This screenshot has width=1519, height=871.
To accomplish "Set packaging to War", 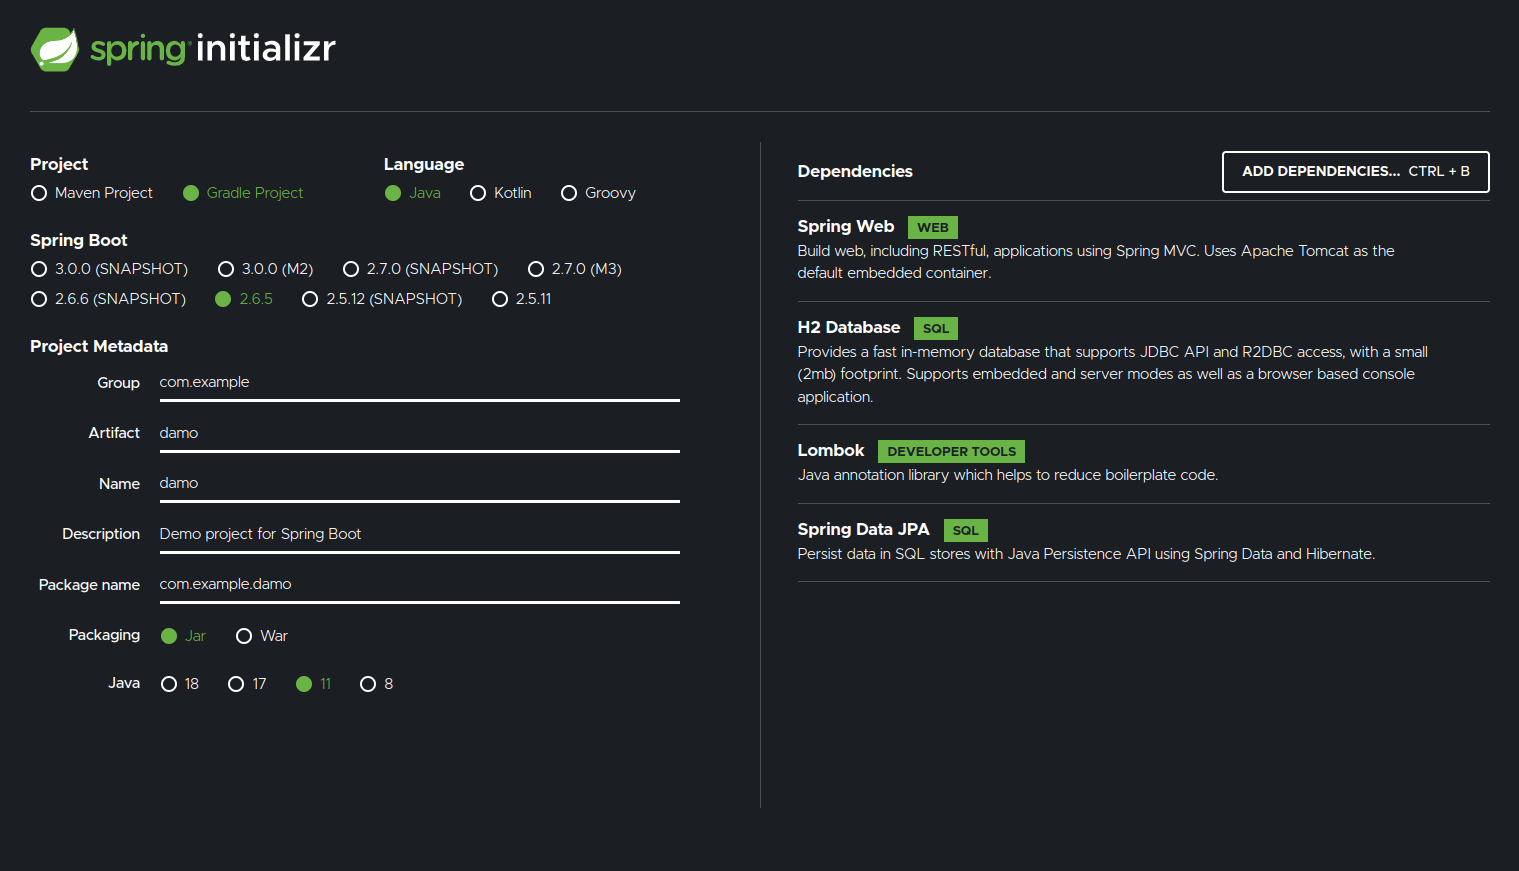I will pos(262,636).
